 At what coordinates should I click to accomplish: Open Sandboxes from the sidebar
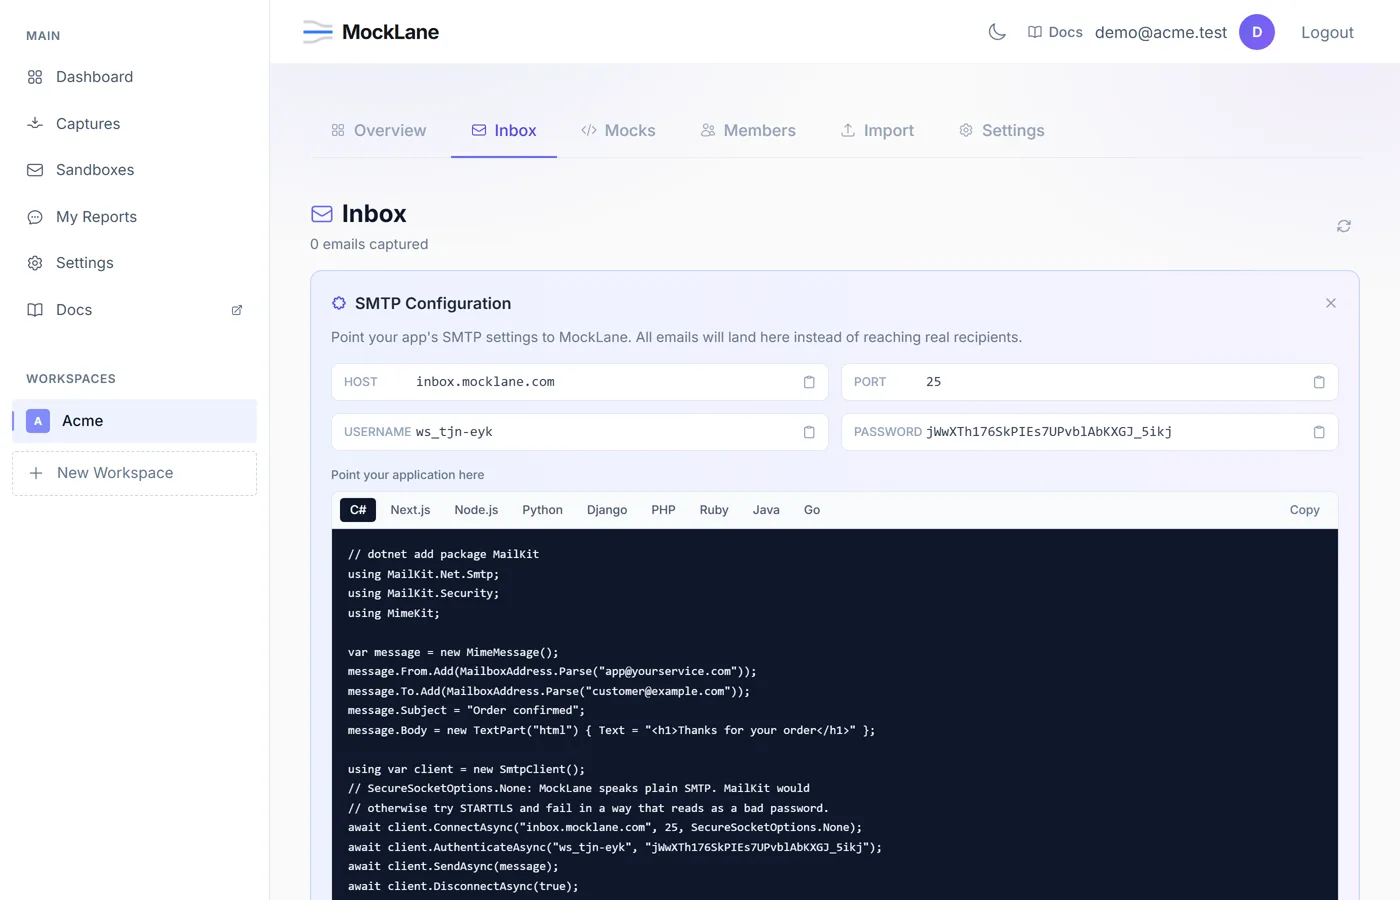134,170
